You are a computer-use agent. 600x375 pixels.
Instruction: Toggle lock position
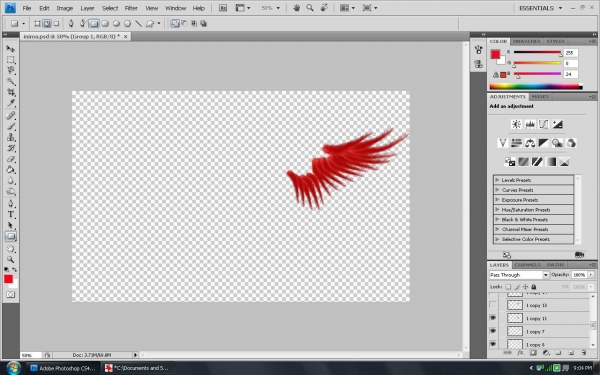(x=525, y=287)
